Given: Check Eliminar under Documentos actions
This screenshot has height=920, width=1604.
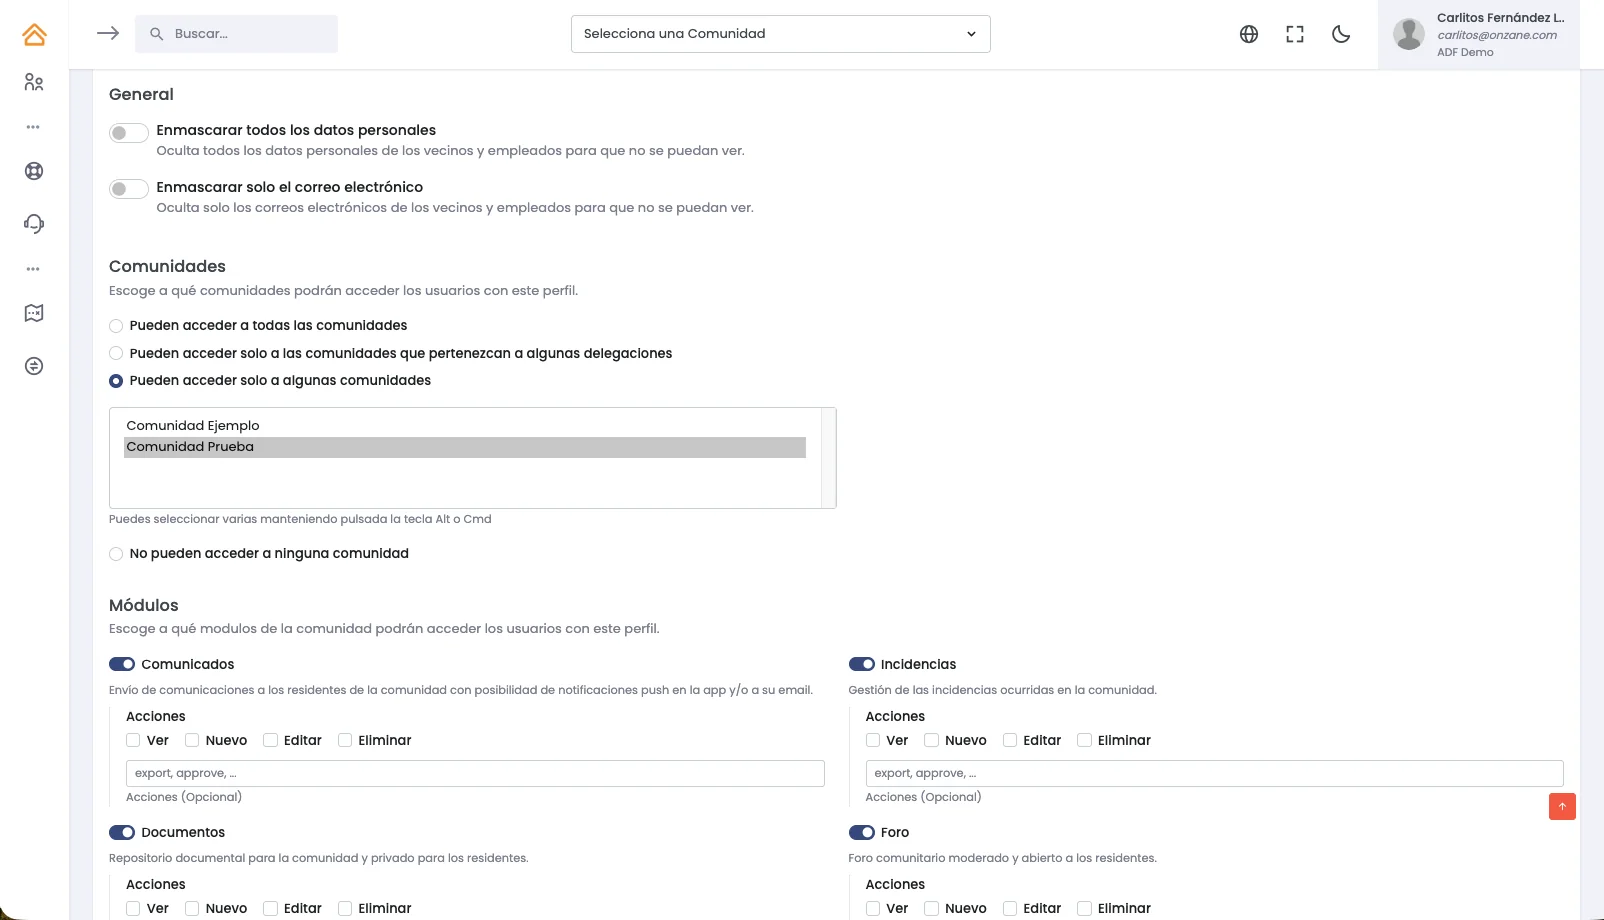Looking at the screenshot, I should point(345,908).
